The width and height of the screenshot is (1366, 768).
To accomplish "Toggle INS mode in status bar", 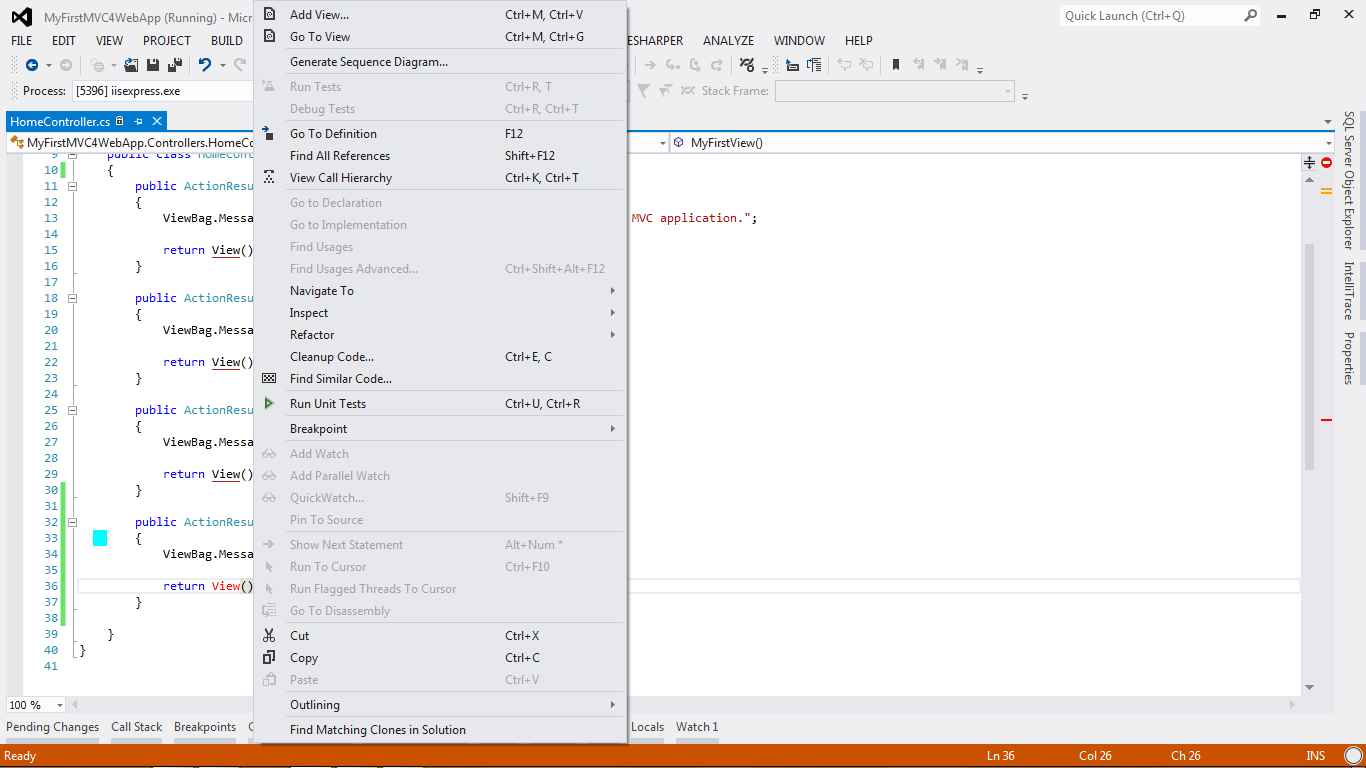I will 1315,756.
